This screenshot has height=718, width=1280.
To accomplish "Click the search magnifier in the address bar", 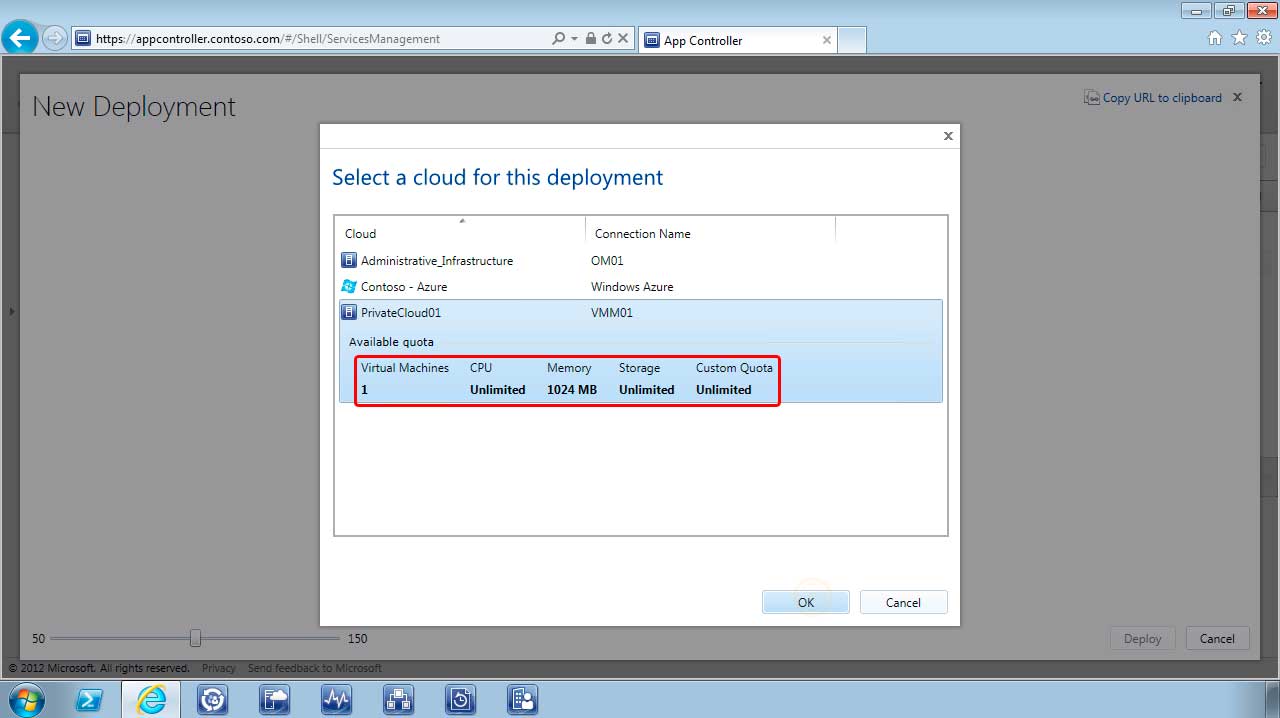I will click(x=559, y=38).
